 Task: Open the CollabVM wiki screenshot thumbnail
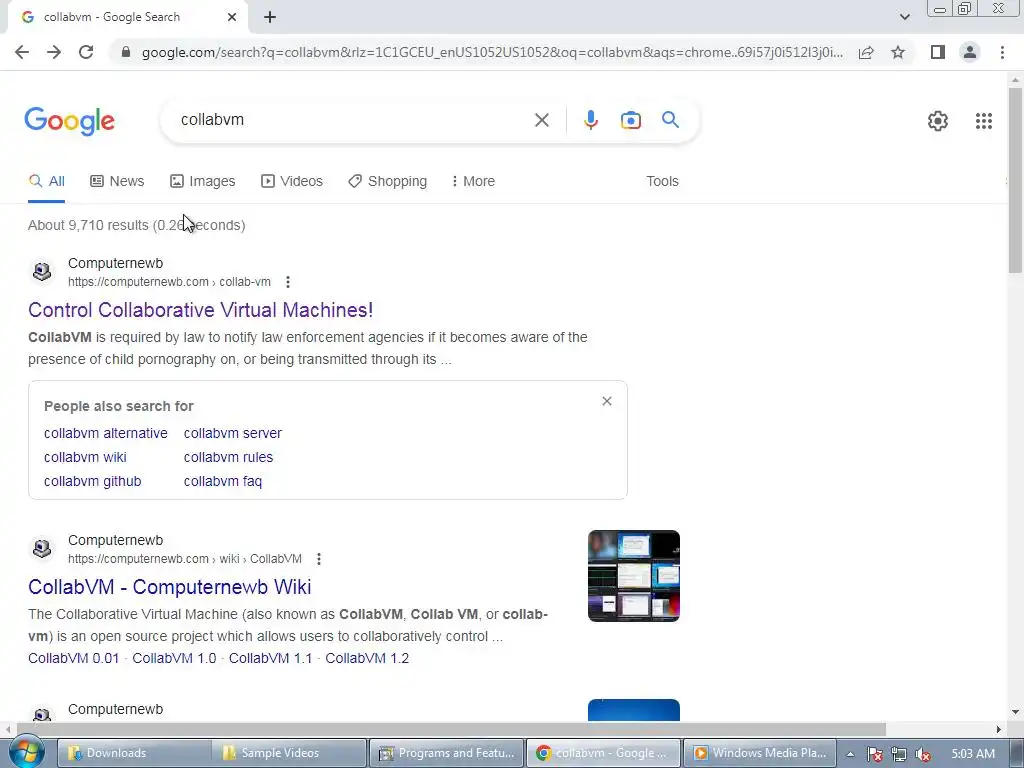[x=633, y=576]
